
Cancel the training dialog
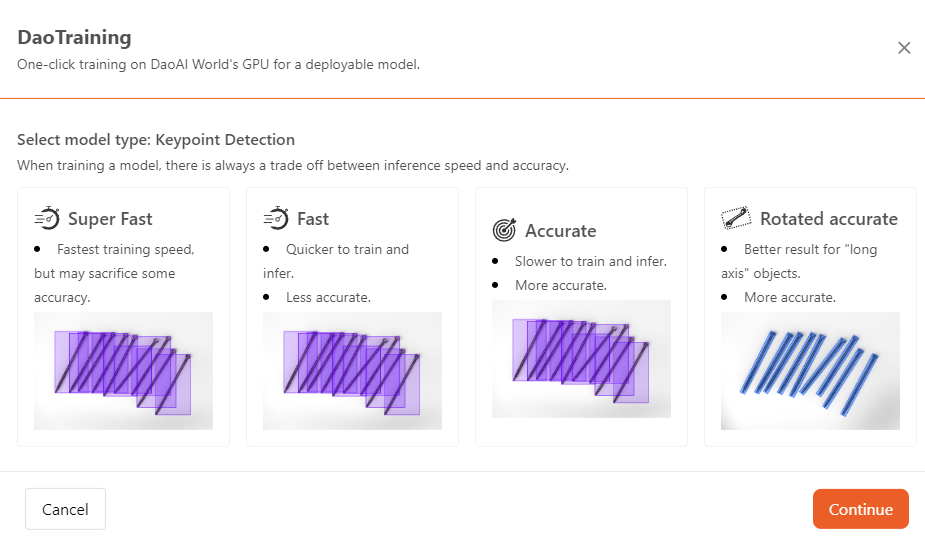(x=65, y=509)
